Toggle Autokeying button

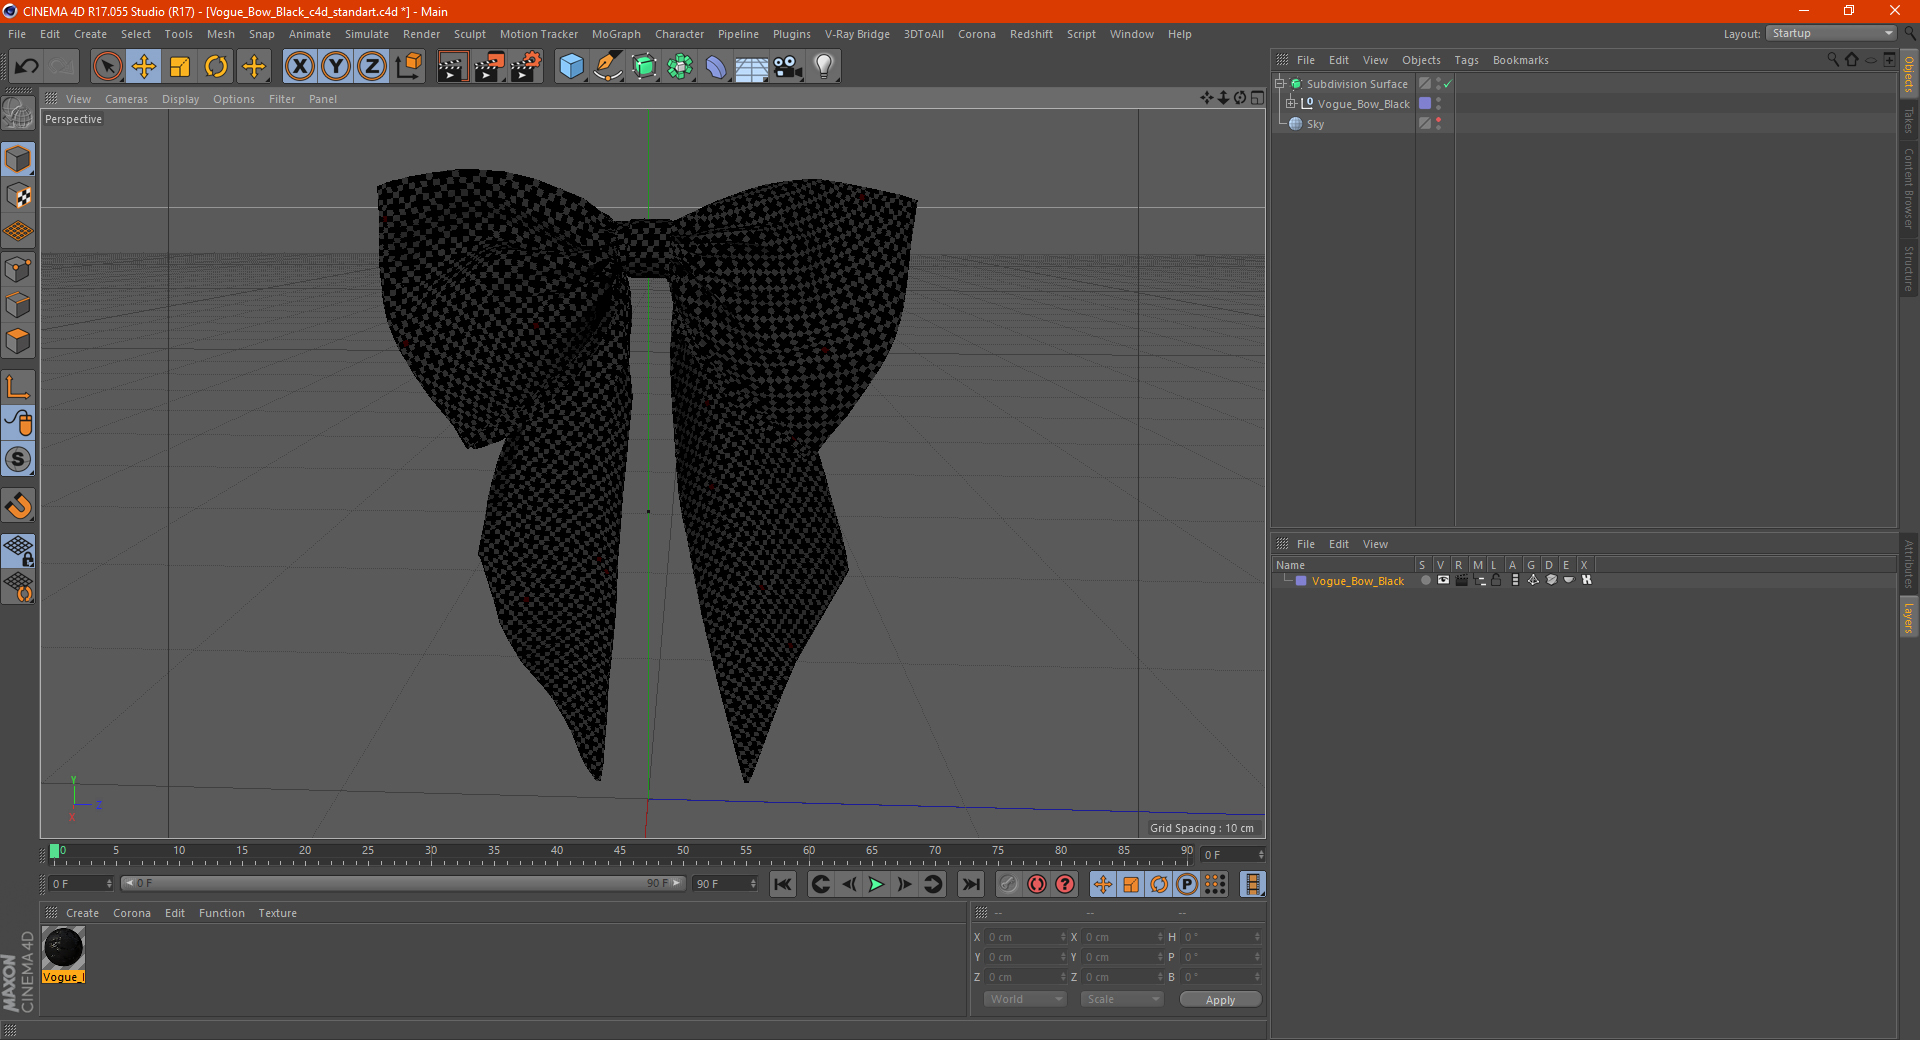click(x=1037, y=884)
